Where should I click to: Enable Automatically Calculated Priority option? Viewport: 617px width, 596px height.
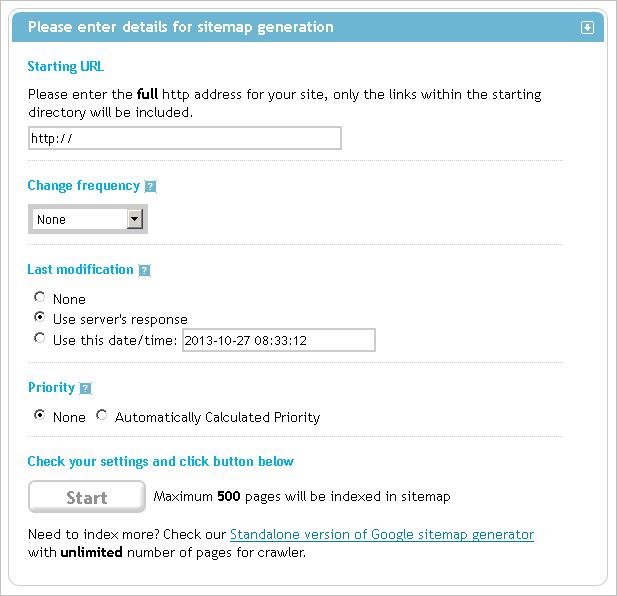pos(102,415)
